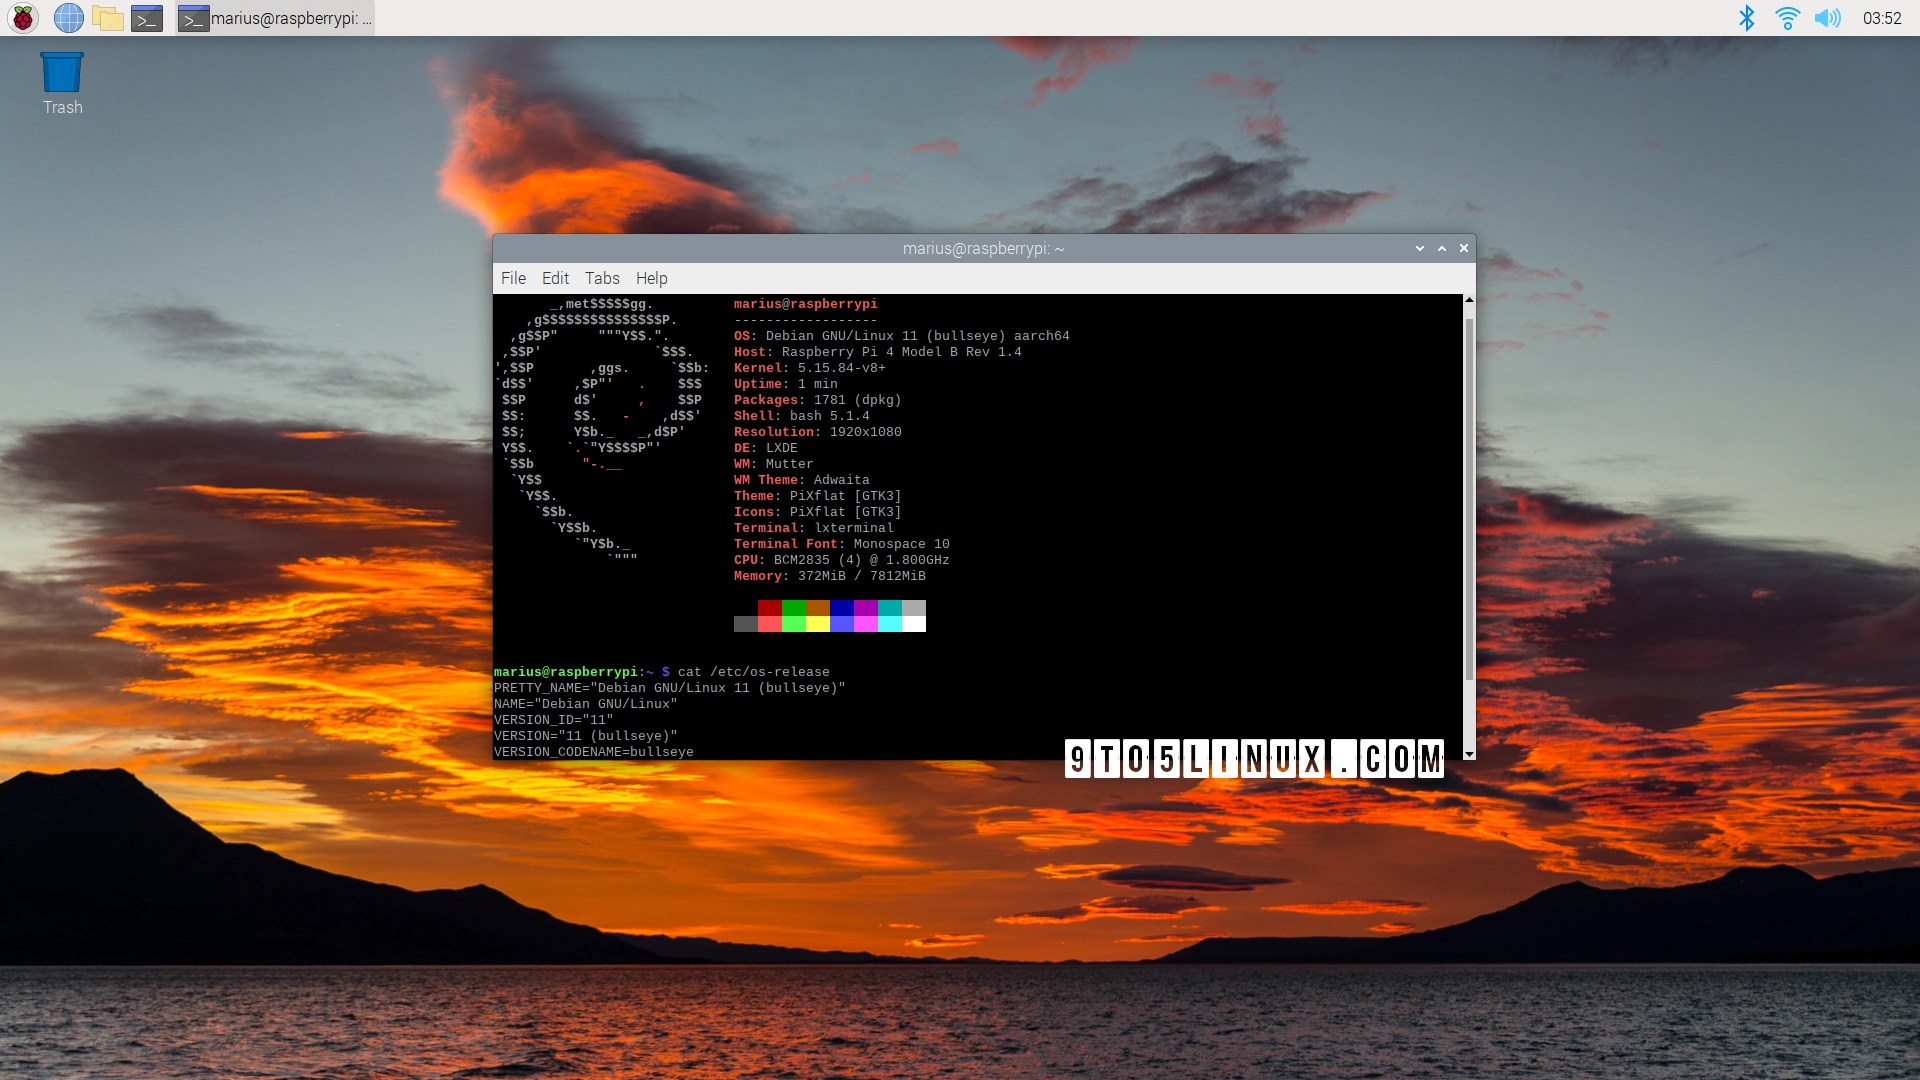Screen dimensions: 1920x1080
Task: Launch a new LXTerminal from the taskbar
Action: coord(147,17)
